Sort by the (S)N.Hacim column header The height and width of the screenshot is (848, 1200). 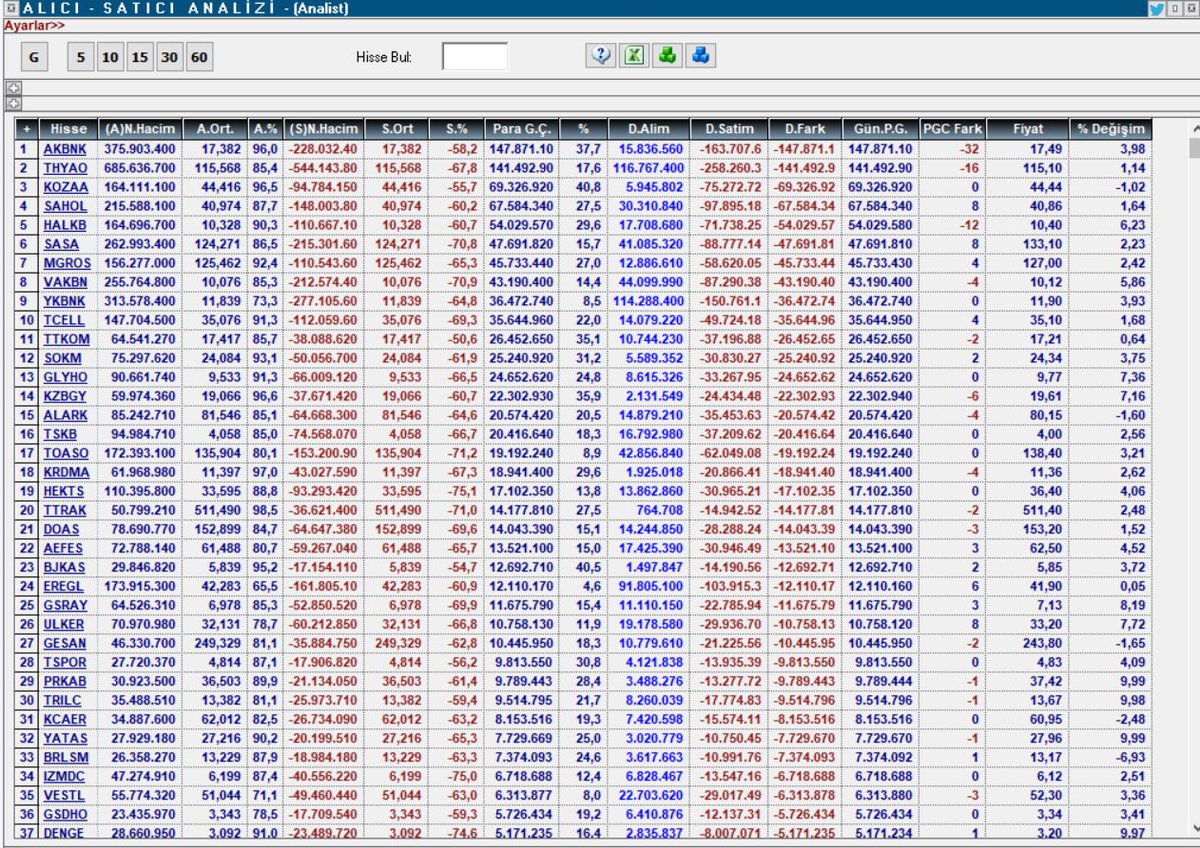[x=322, y=129]
